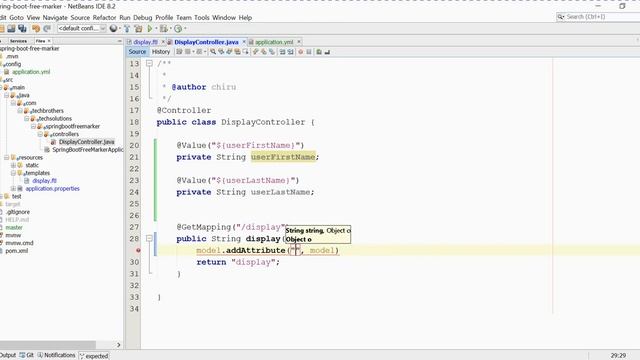Click the Clean and Build icon
This screenshot has width=640, height=360.
pos(138,29)
